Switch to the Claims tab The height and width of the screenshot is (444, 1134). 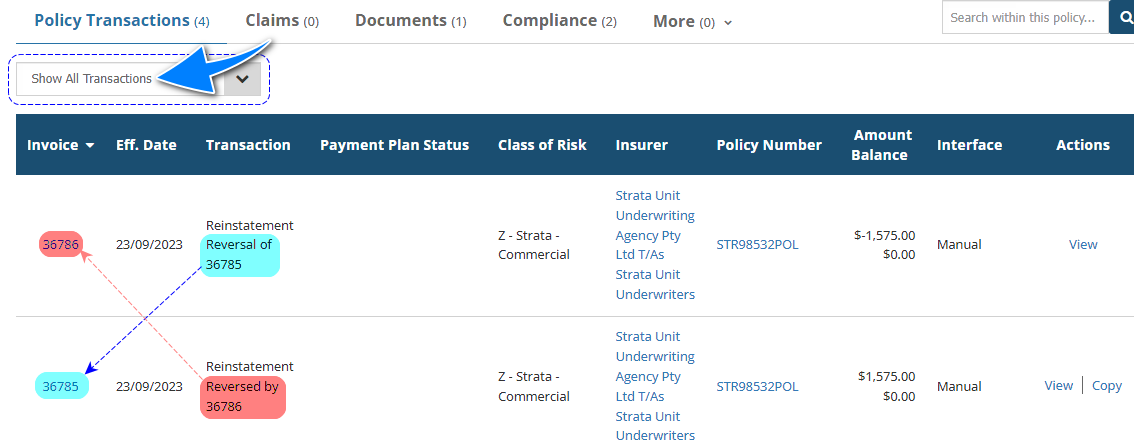click(x=281, y=20)
